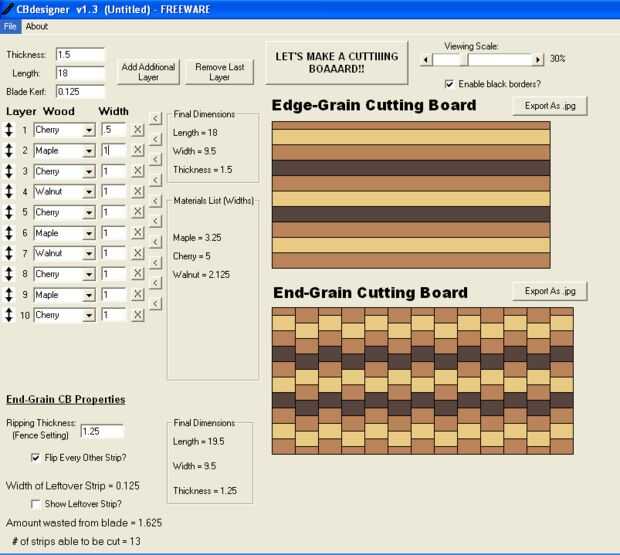Enable Show Leftover Strip checkbox

coord(36,504)
